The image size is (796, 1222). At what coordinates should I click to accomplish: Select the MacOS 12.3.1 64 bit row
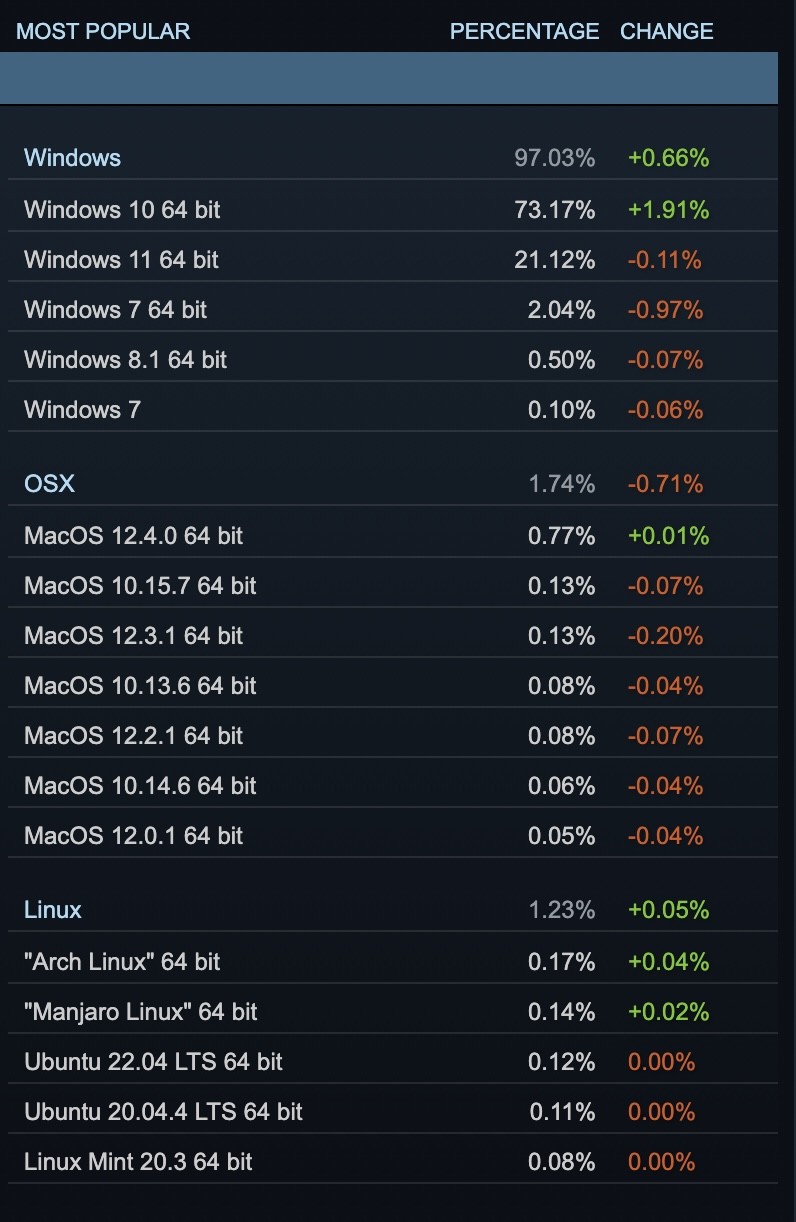(x=392, y=635)
